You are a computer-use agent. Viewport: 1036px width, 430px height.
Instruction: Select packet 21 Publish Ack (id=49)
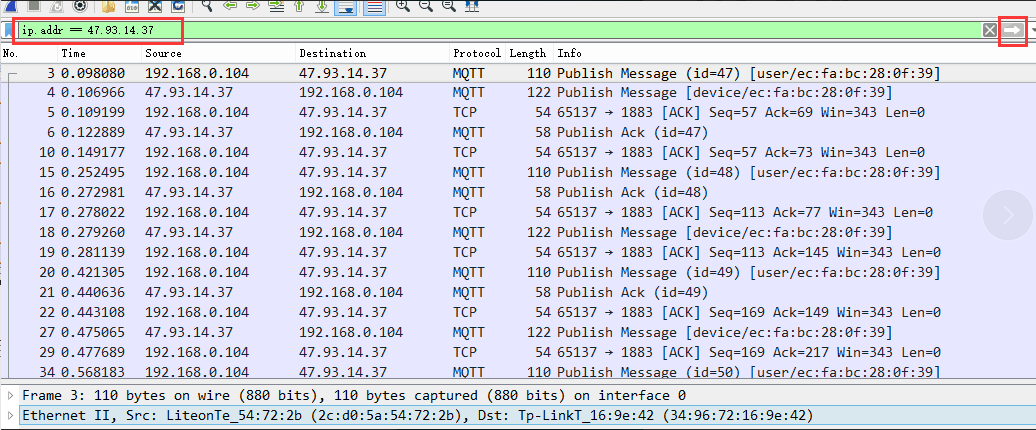(518, 292)
